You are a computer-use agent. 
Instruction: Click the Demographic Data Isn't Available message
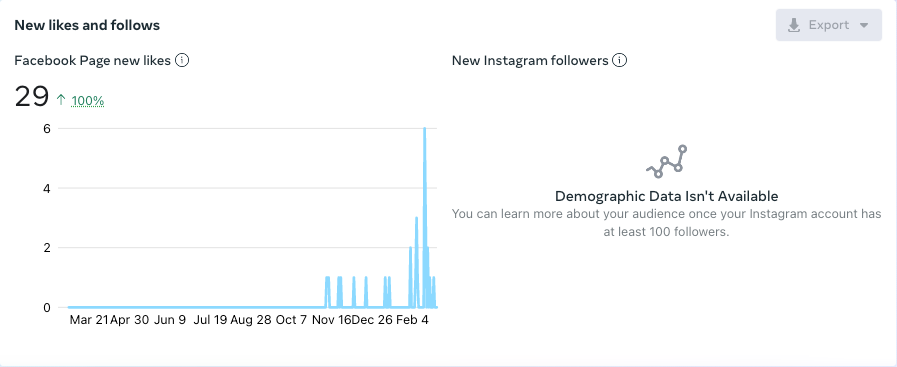click(x=666, y=196)
